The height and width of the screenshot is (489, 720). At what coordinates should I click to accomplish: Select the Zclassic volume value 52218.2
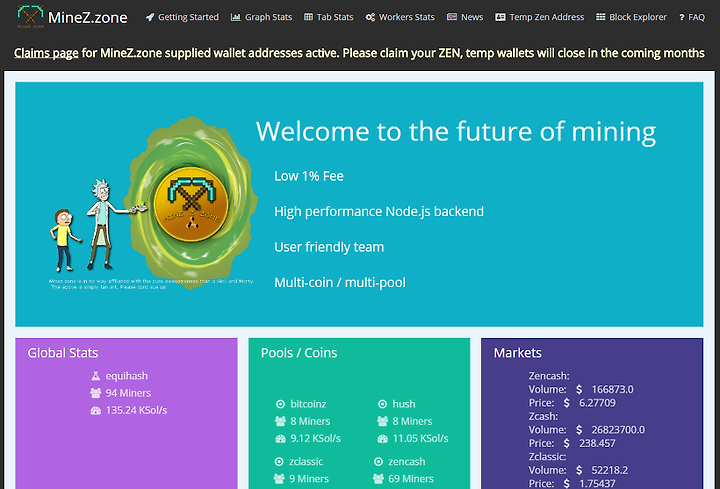click(609, 470)
